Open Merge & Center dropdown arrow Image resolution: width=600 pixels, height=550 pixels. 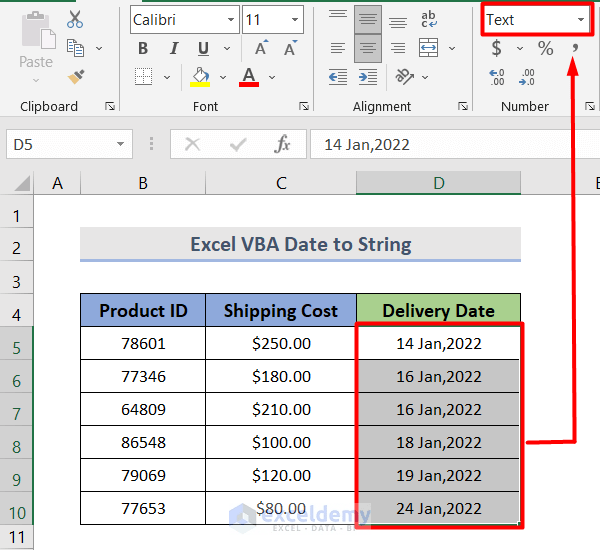(x=452, y=49)
